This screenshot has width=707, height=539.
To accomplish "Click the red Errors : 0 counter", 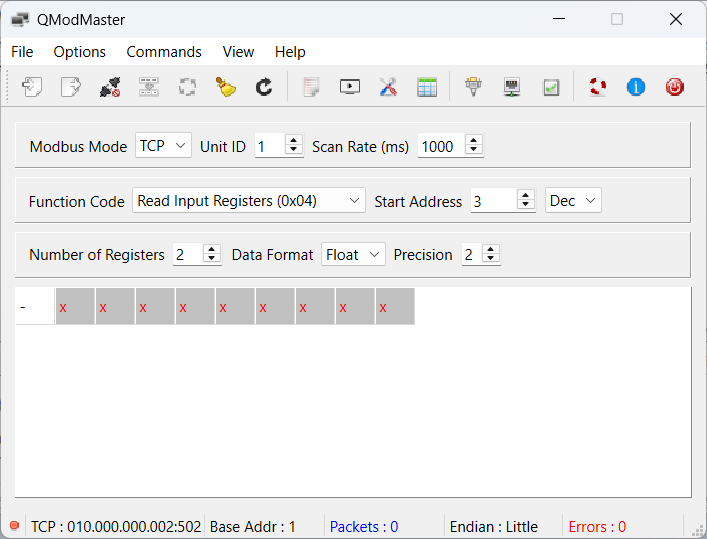I will pyautogui.click(x=597, y=526).
